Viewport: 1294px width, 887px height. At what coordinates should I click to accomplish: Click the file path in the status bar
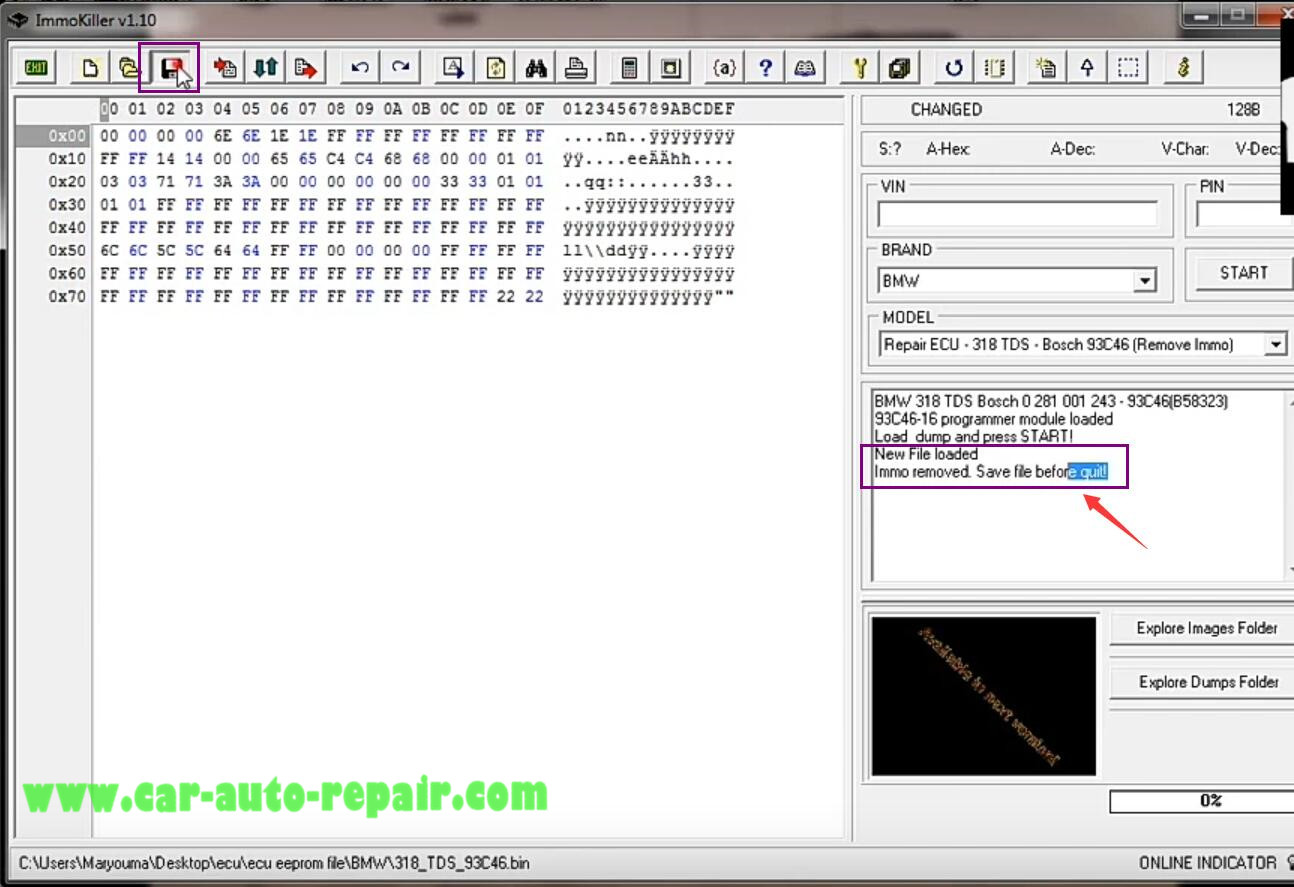click(274, 862)
